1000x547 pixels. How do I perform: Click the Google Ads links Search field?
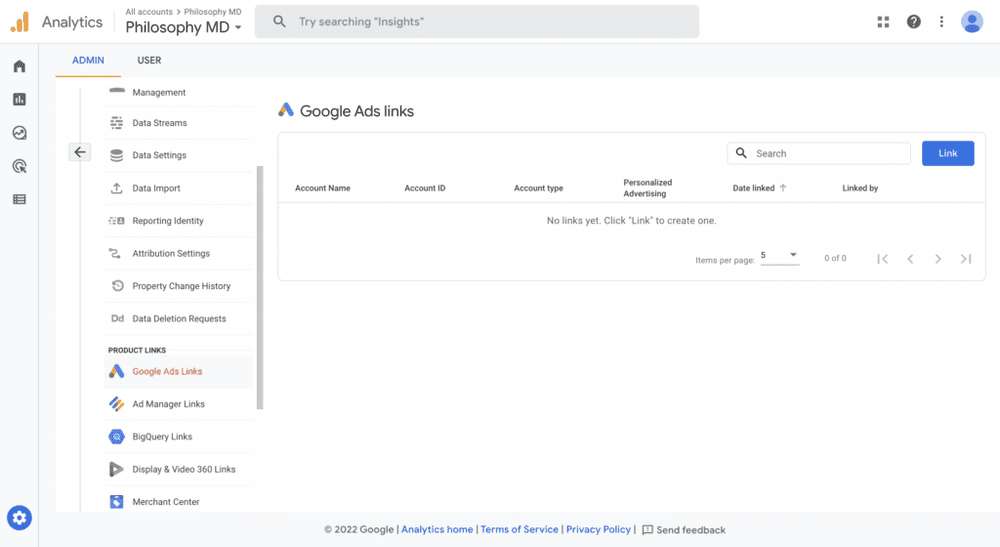tap(819, 153)
